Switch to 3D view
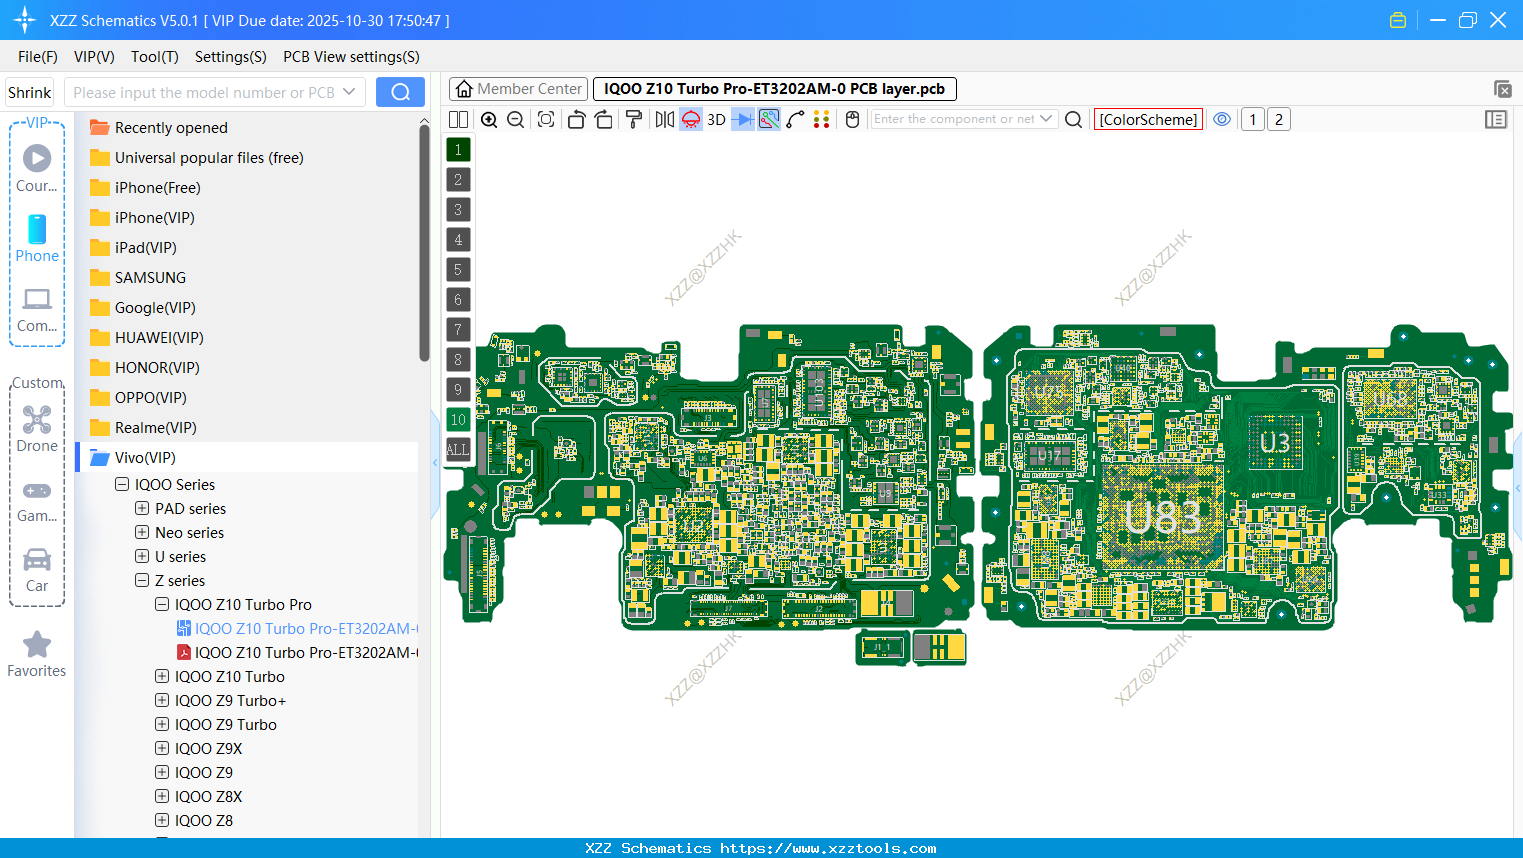 pos(716,119)
